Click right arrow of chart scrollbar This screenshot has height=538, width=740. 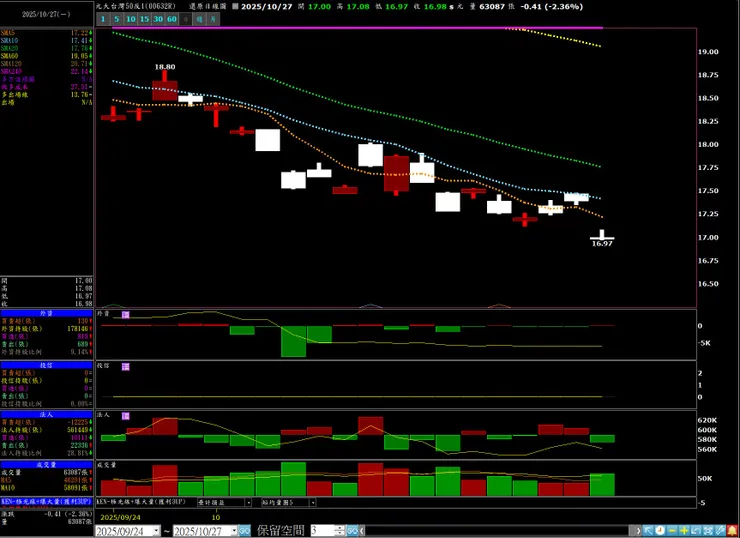pyautogui.click(x=638, y=531)
